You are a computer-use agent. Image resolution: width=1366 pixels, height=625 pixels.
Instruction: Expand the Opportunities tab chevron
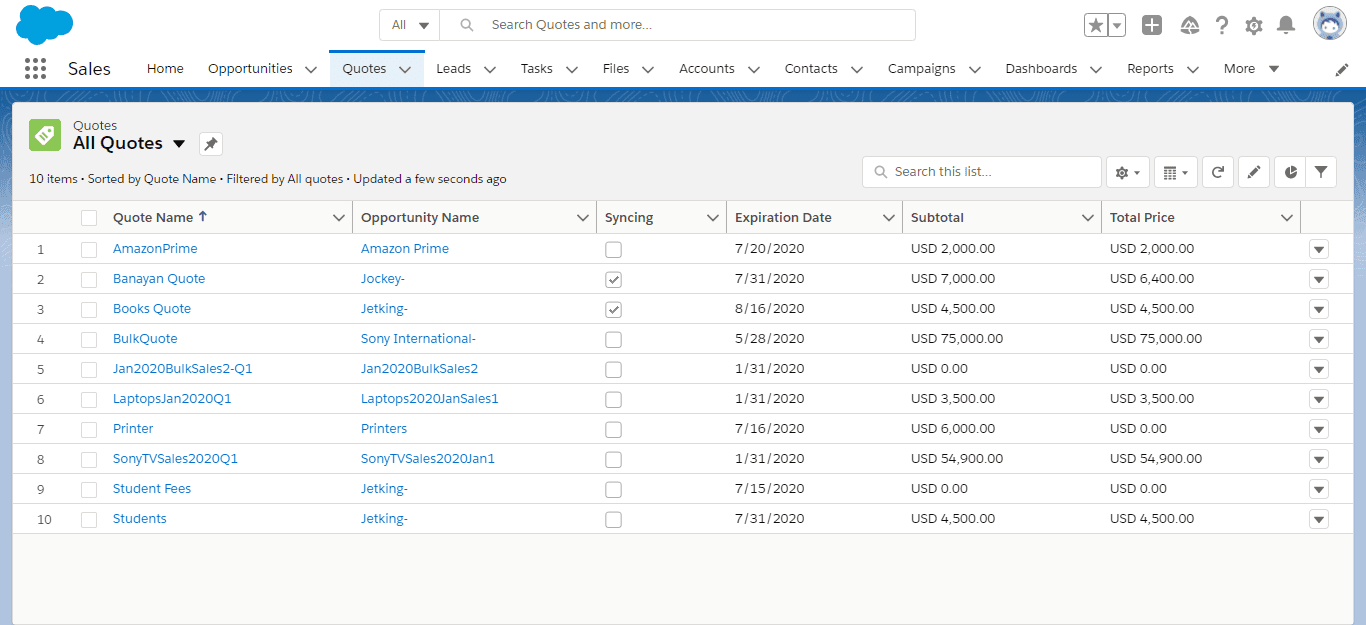[311, 70]
